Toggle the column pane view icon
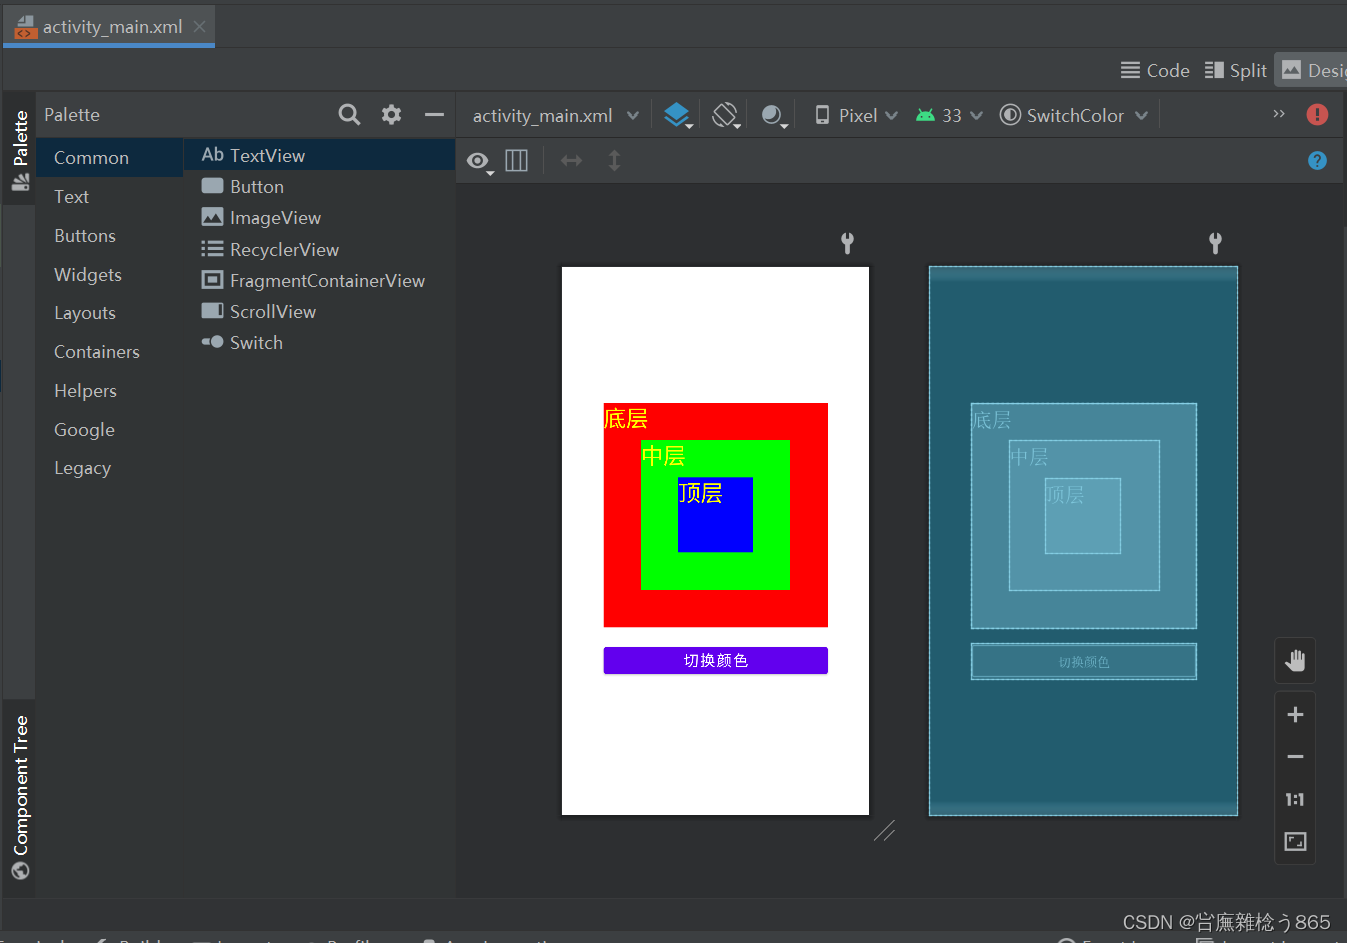Screen dimensions: 1347x943 (516, 160)
